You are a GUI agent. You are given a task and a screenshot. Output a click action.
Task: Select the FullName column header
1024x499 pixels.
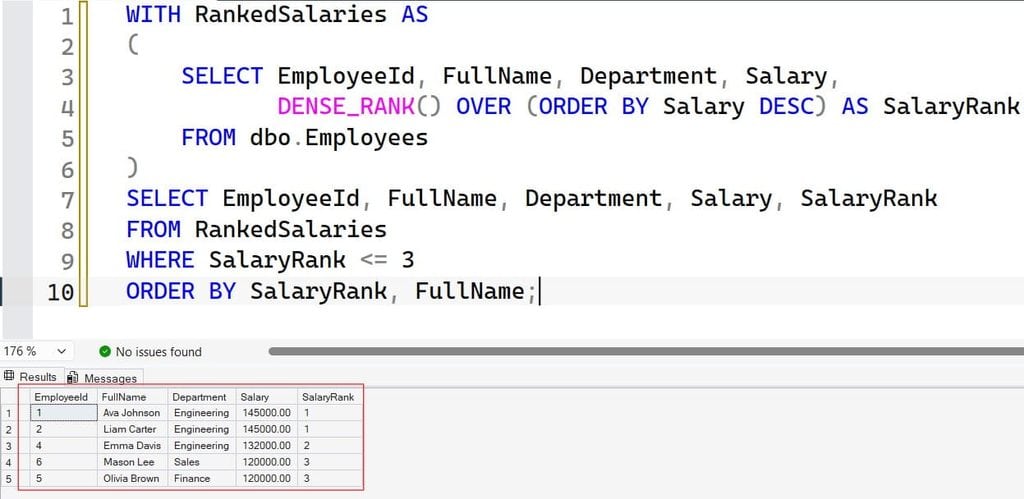click(133, 396)
